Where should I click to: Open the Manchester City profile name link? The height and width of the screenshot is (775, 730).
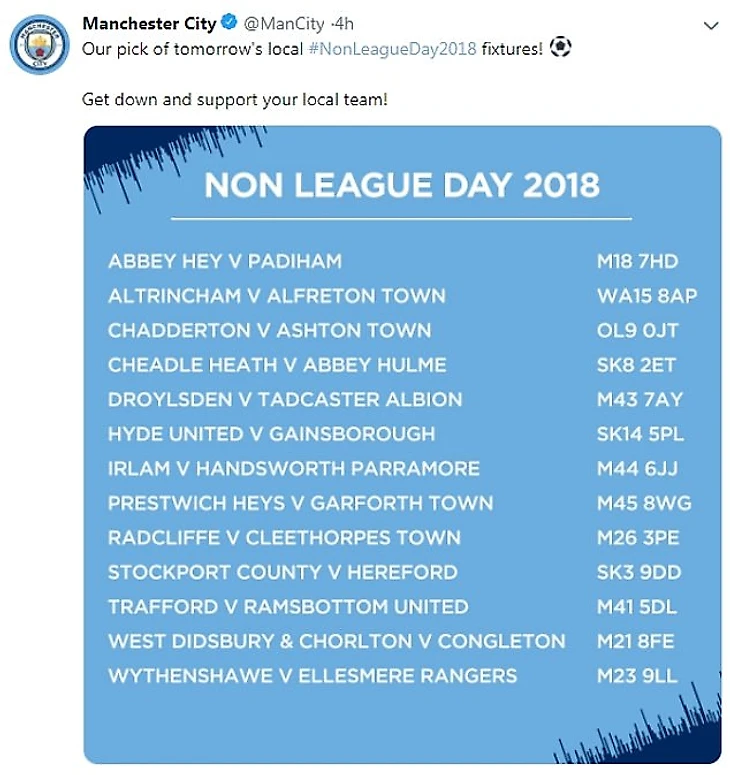tap(149, 24)
